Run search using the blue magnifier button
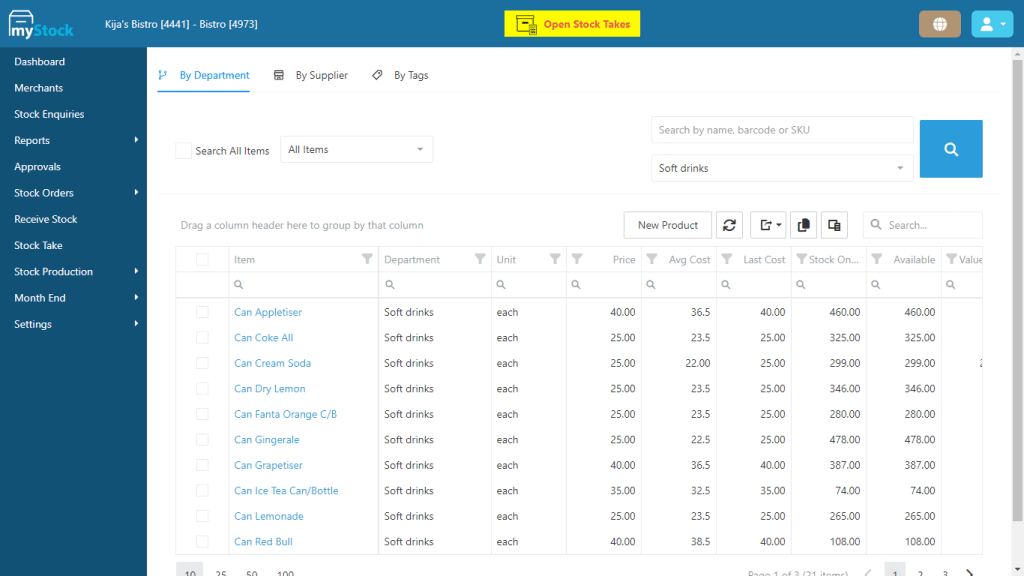This screenshot has width=1024, height=576. click(950, 148)
